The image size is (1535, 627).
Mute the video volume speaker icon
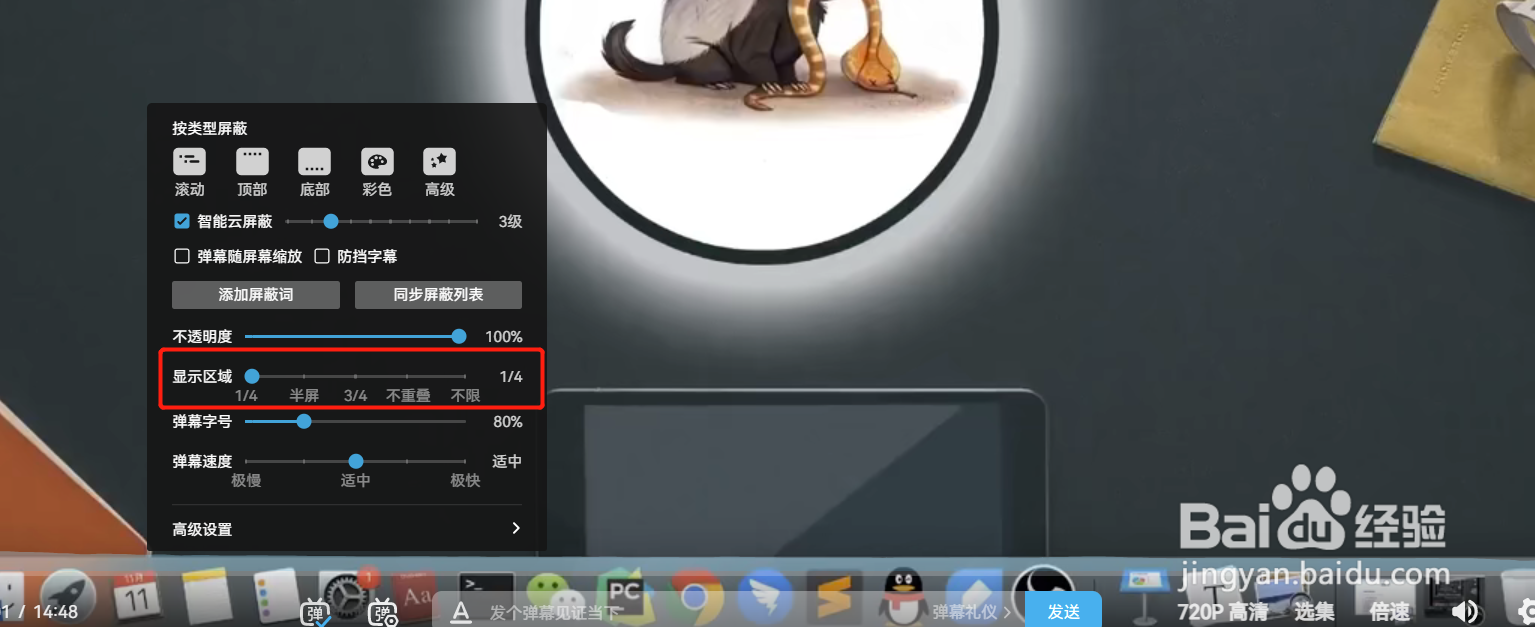[1465, 611]
